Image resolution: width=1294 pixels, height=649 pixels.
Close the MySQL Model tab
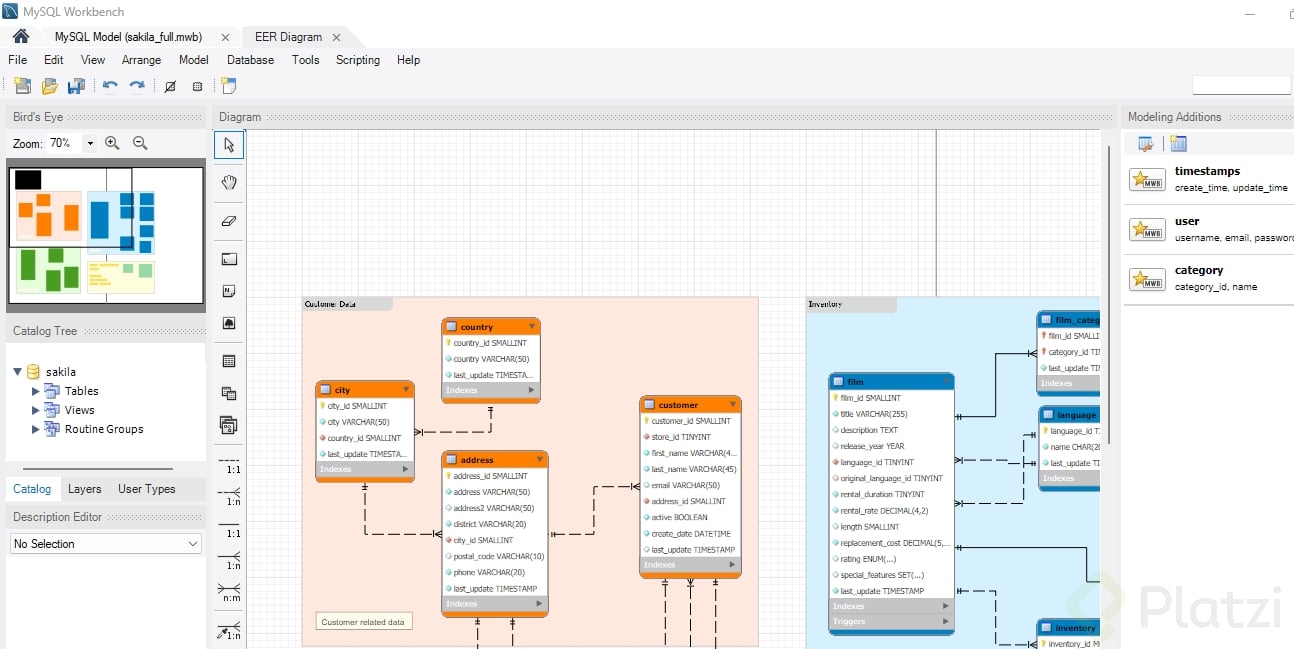click(x=225, y=37)
